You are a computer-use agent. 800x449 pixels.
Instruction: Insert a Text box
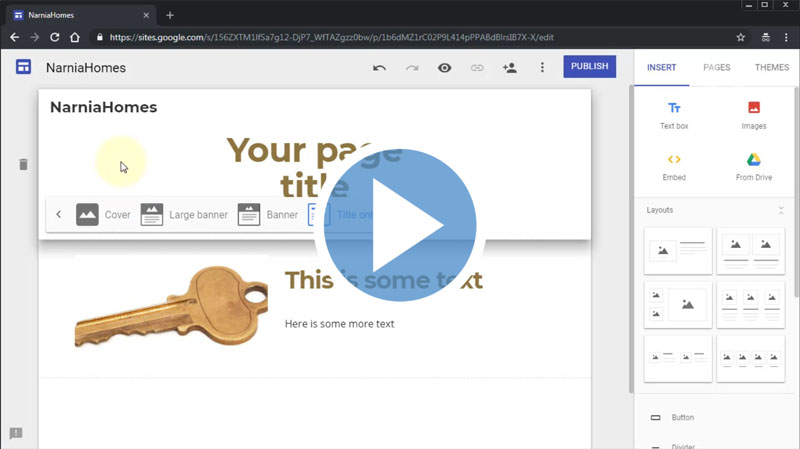point(674,114)
